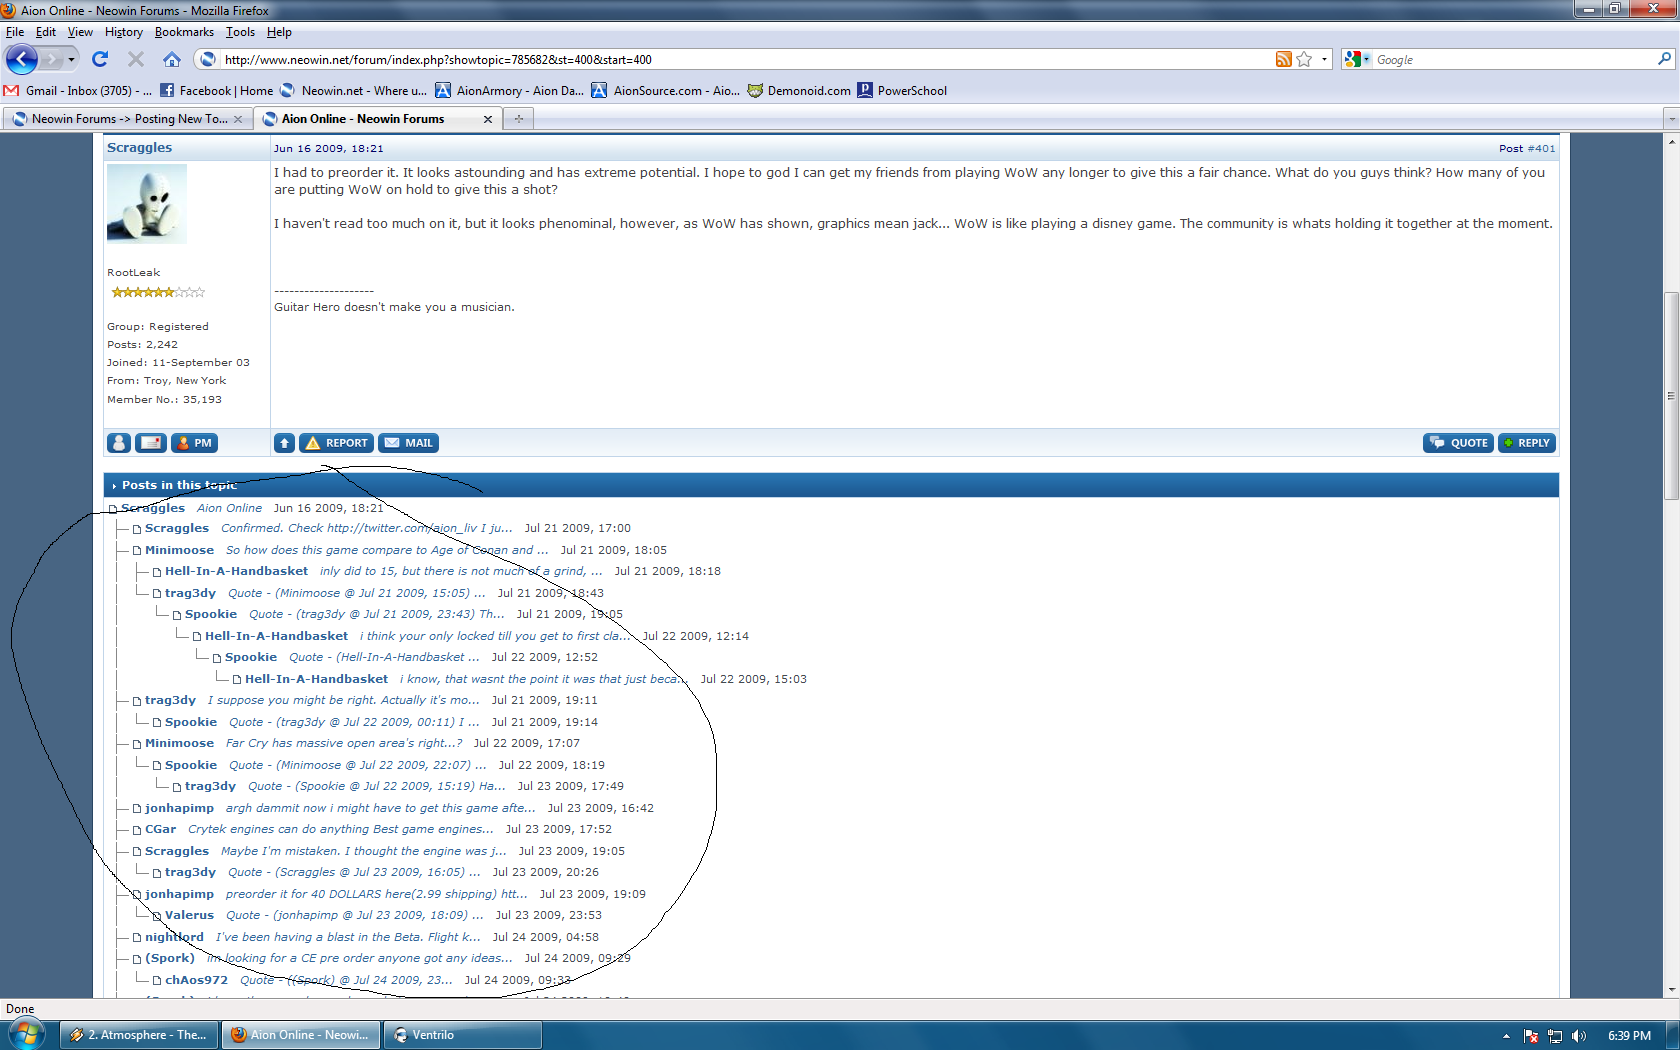Open trag3dy's 'I suppose you might be right' post
This screenshot has height=1050, width=1680.
[x=344, y=700]
